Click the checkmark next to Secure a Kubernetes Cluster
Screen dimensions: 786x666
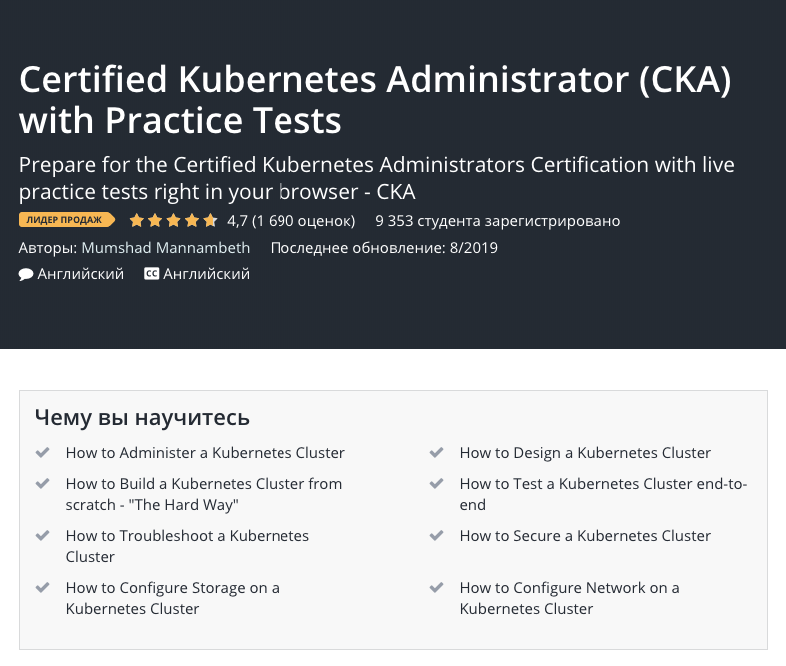pyautogui.click(x=437, y=536)
